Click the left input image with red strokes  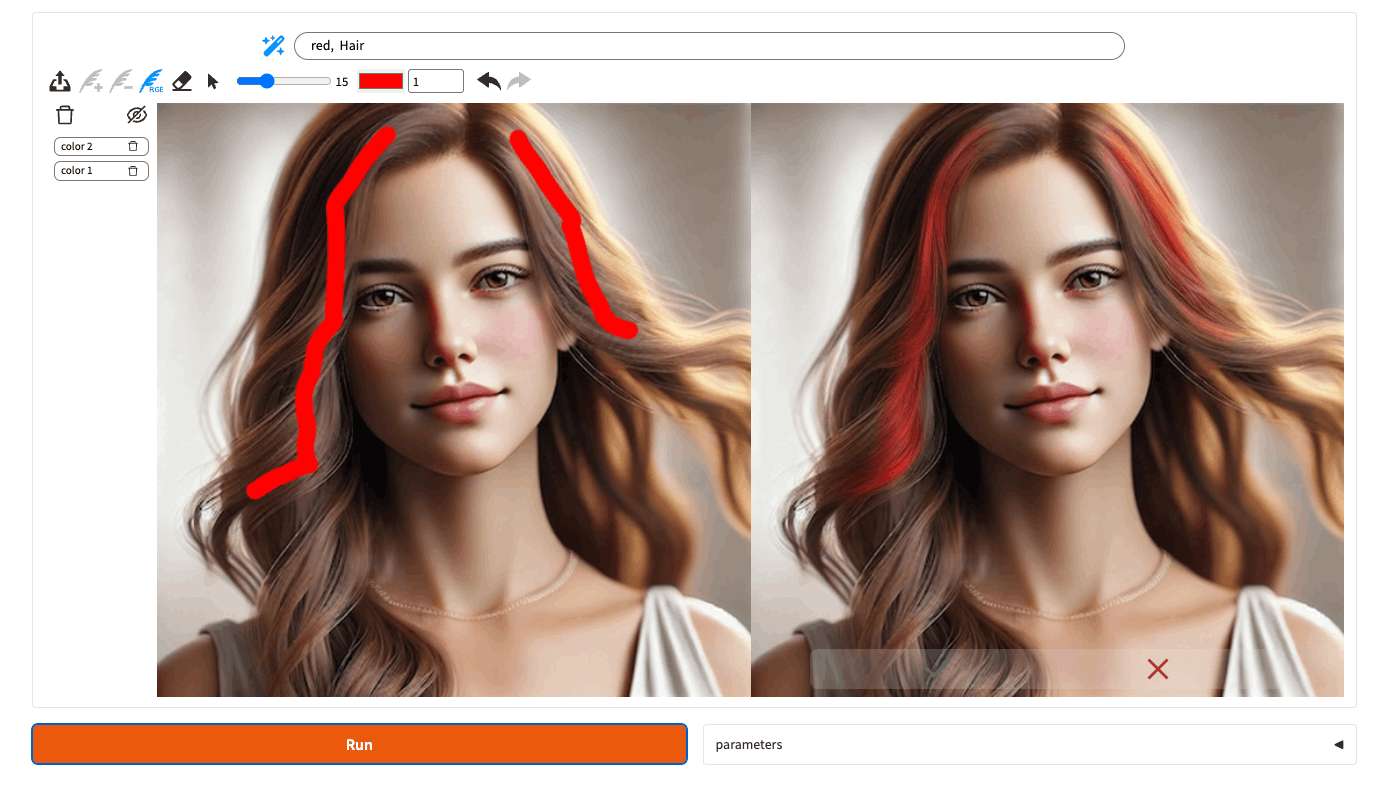coord(454,400)
